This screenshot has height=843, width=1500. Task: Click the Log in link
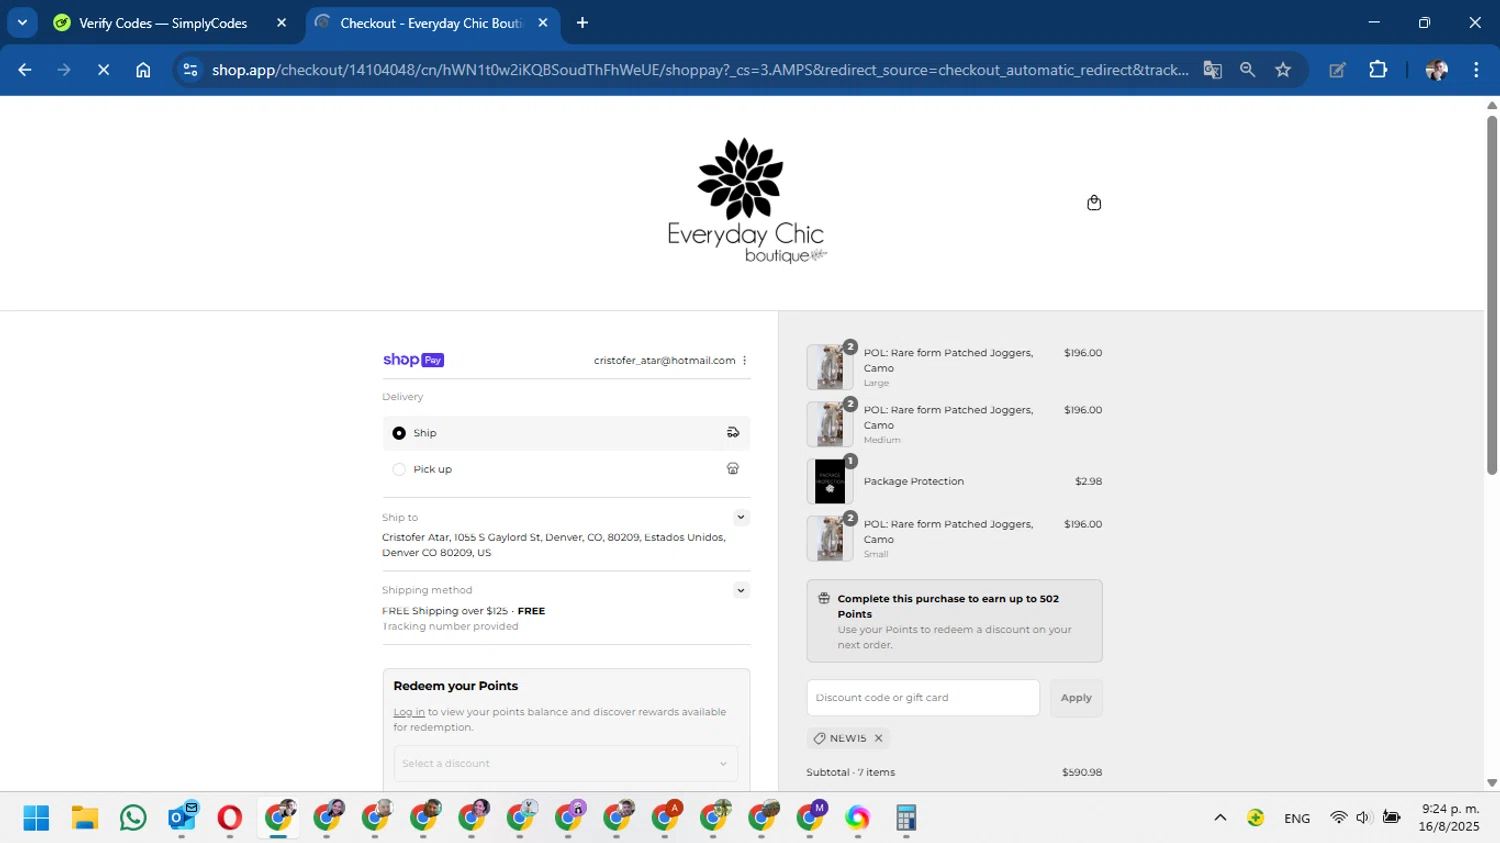[409, 712]
